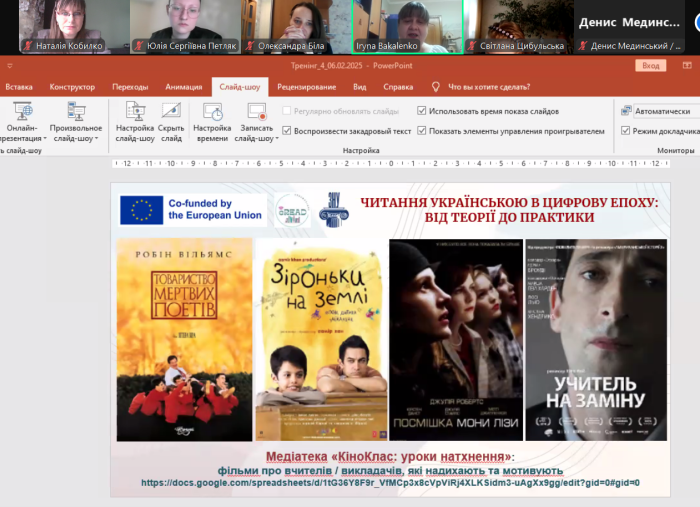
Task: Open the monitor 'Автоматически' dropdown
Action: 660,111
